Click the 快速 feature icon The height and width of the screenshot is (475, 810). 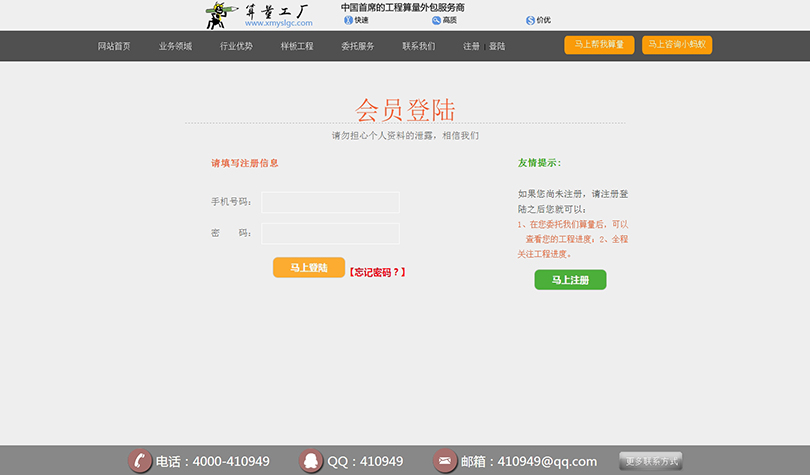(x=348, y=20)
